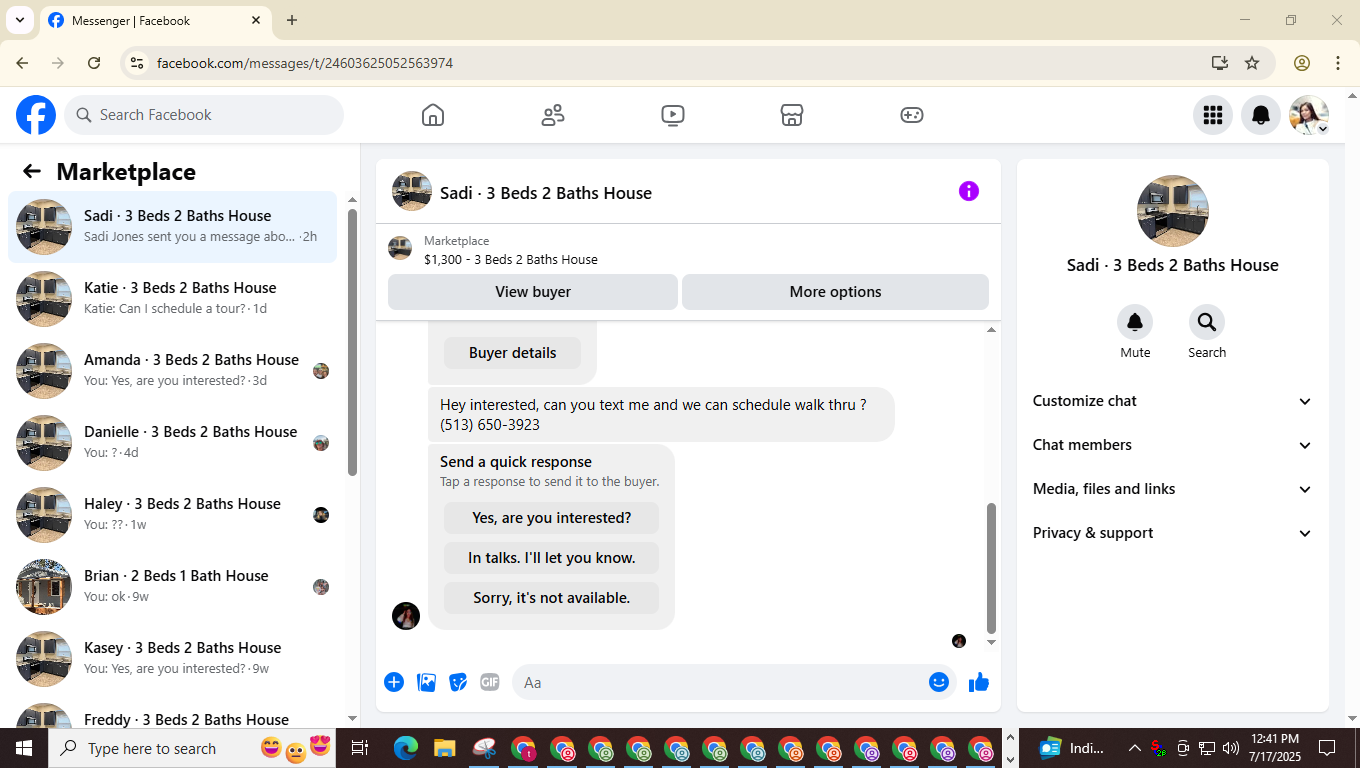This screenshot has height=768, width=1360.
Task: Open the Marketplace storefront icon in top navigation
Action: tap(792, 115)
